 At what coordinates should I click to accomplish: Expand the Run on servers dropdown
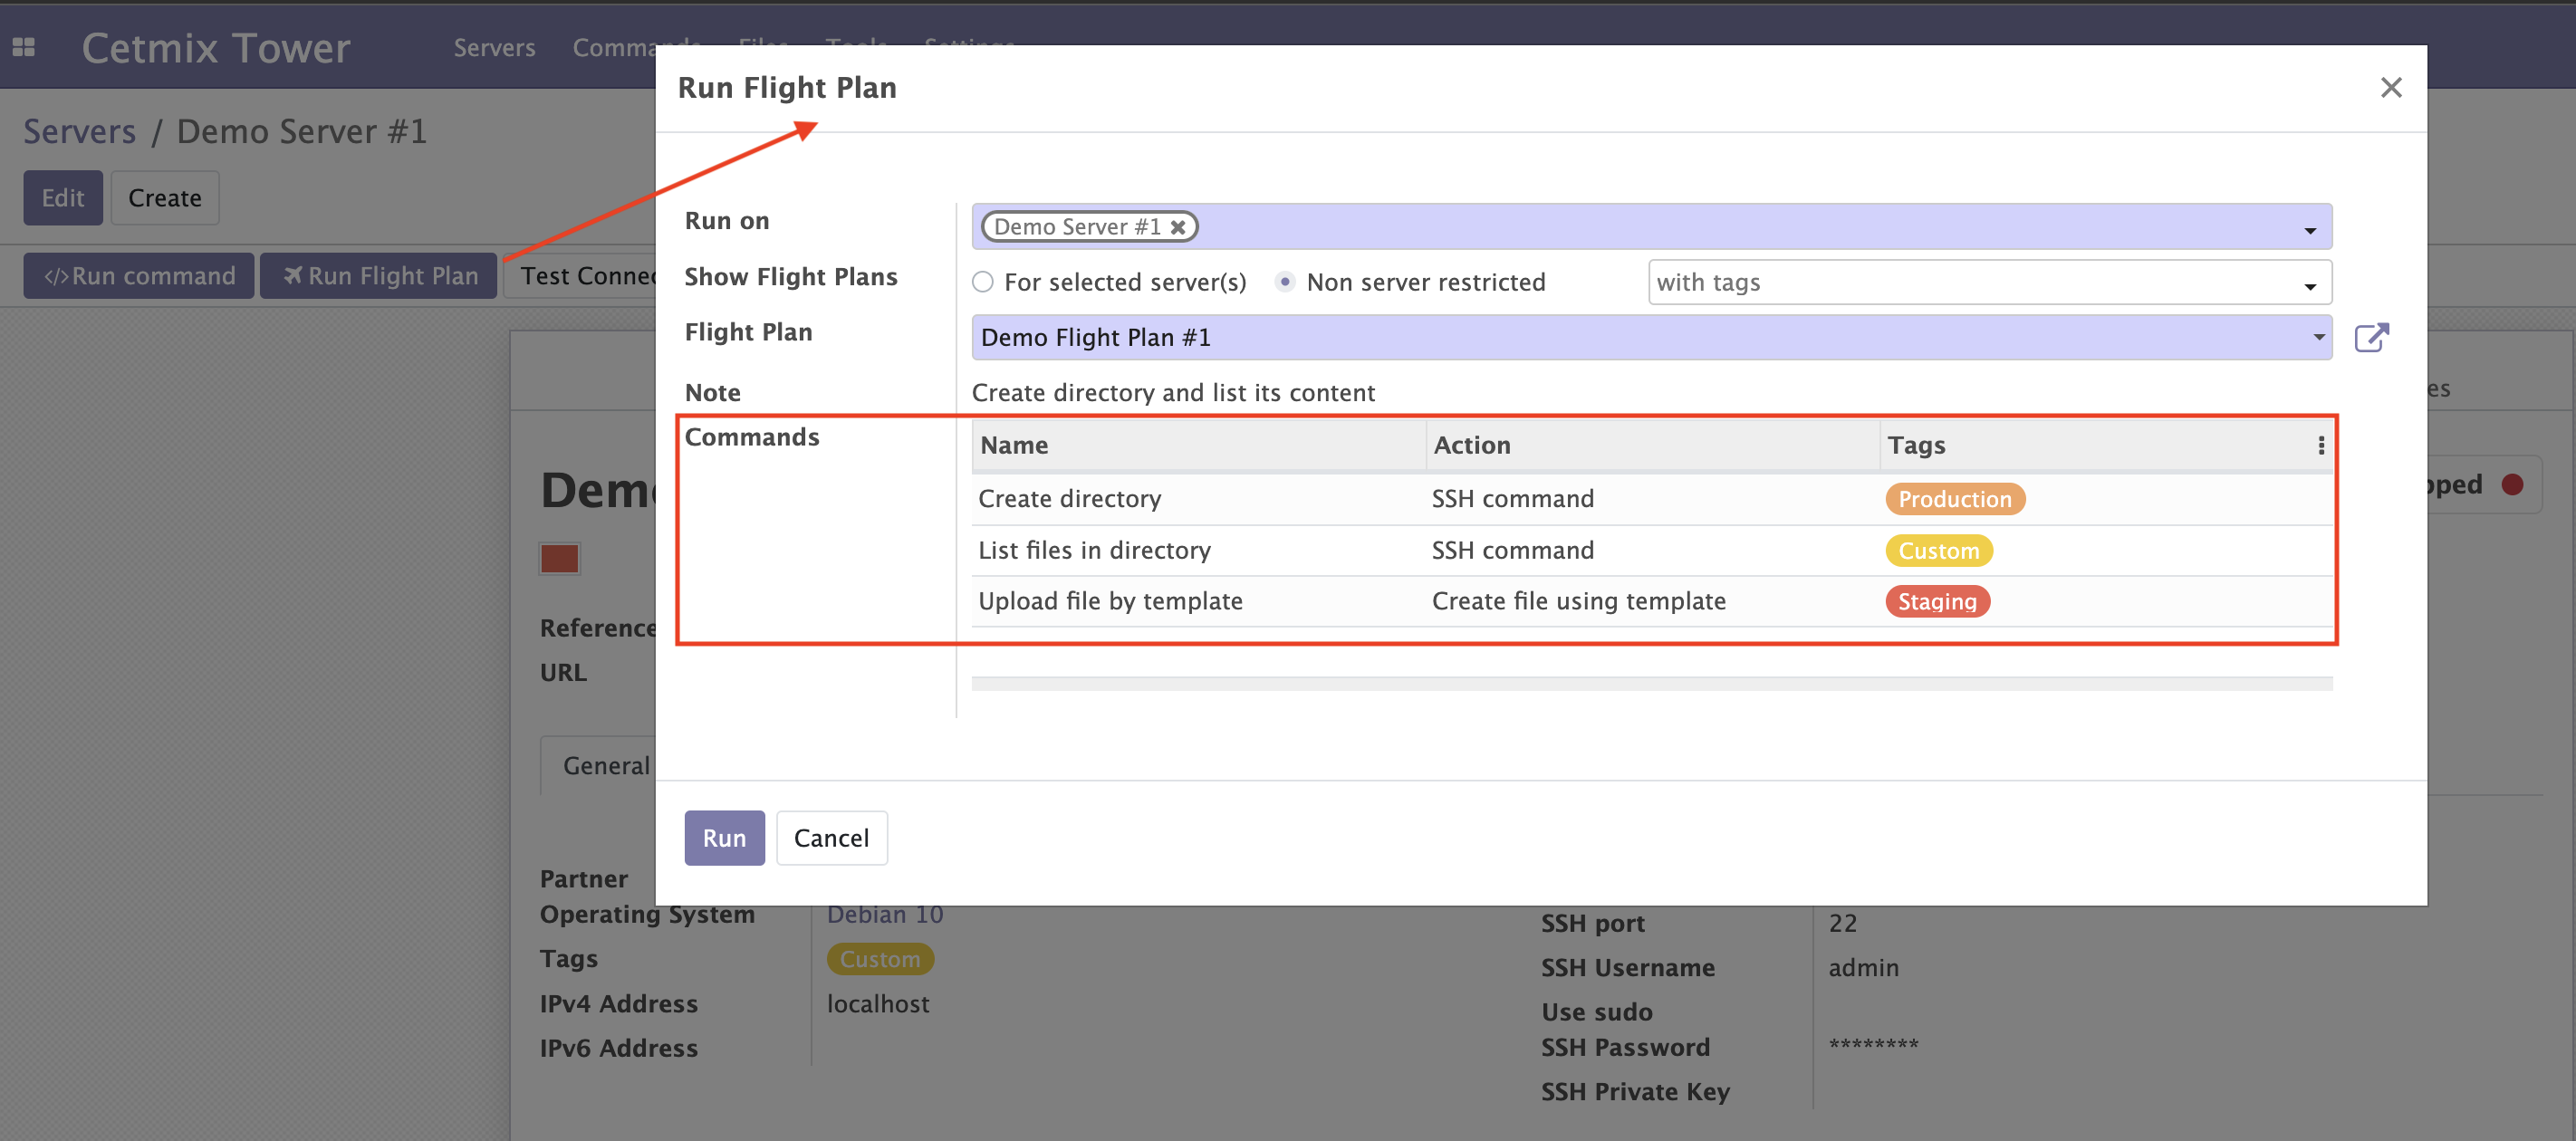(x=2309, y=231)
